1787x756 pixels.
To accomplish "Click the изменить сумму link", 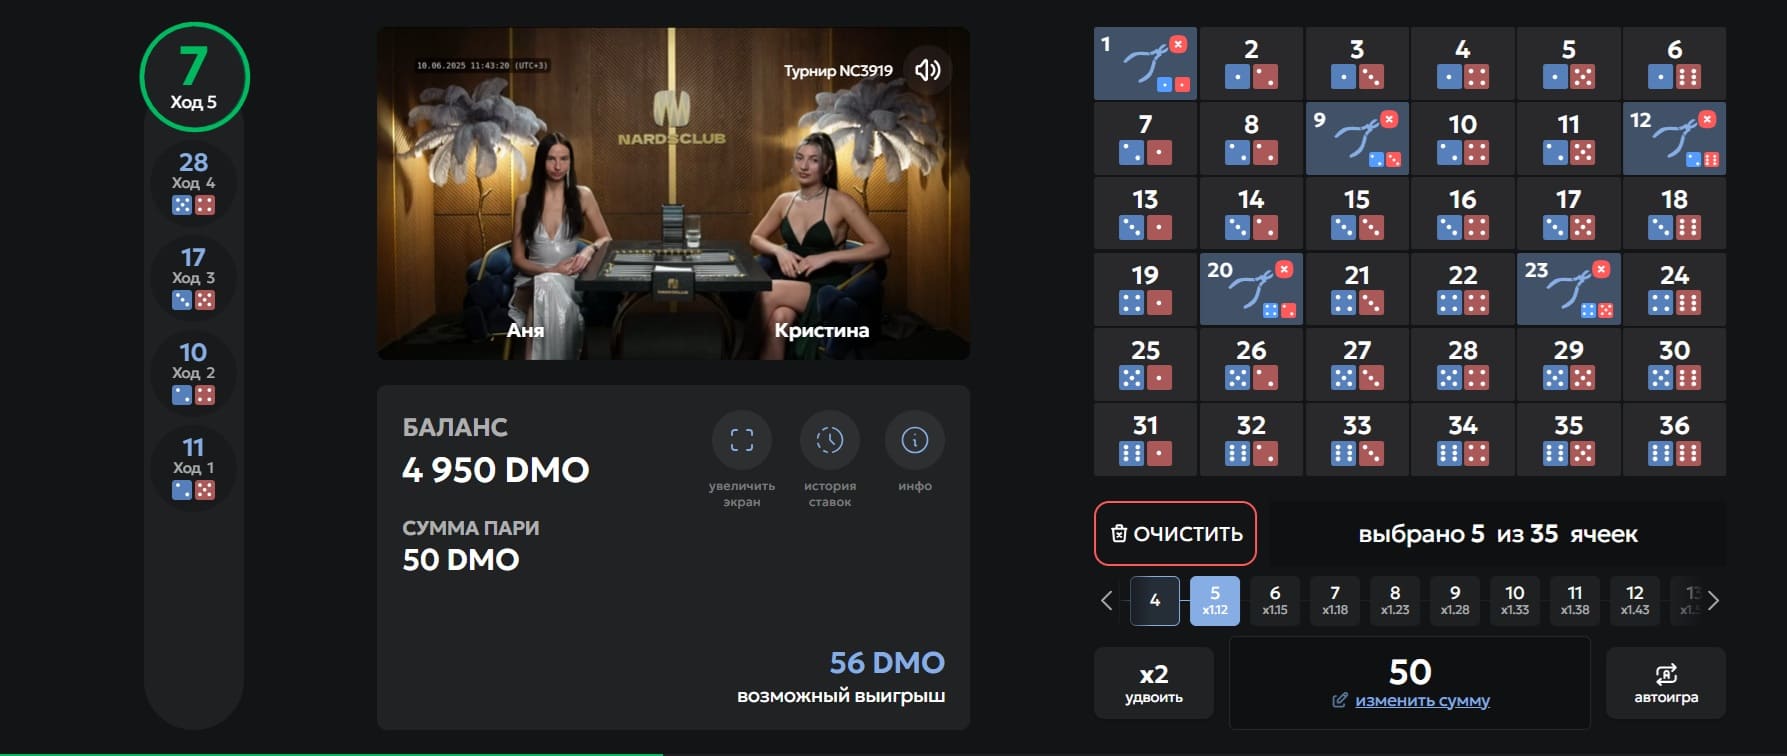I will (x=1421, y=700).
